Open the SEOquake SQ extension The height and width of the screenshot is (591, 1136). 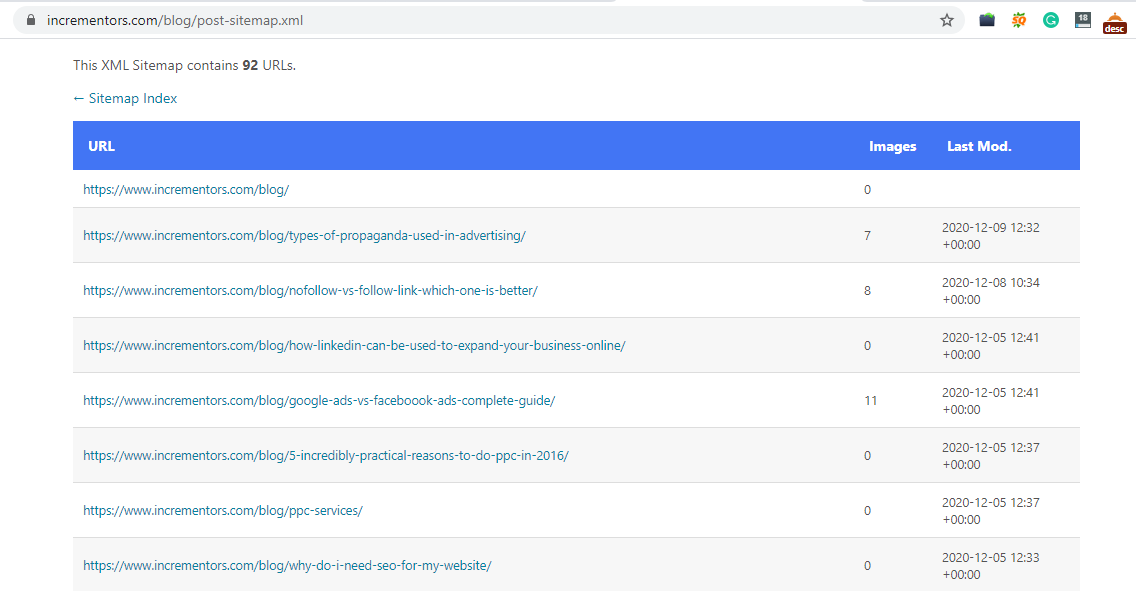1019,20
